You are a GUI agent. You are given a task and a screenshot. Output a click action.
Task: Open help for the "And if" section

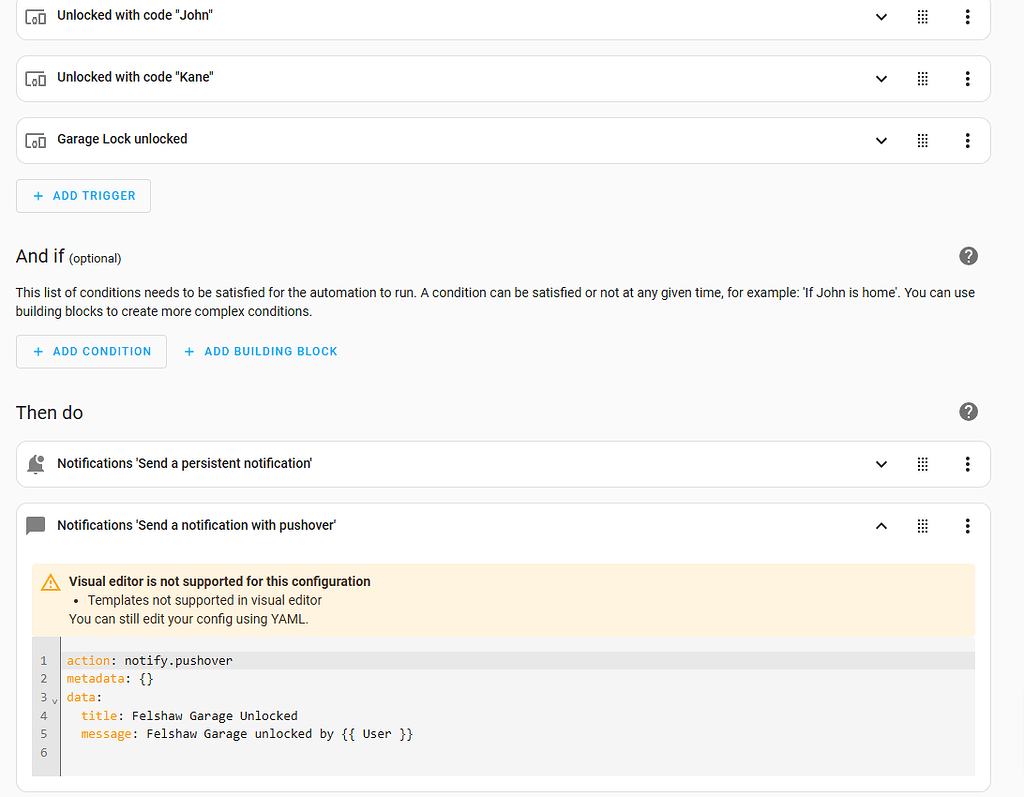(968, 256)
